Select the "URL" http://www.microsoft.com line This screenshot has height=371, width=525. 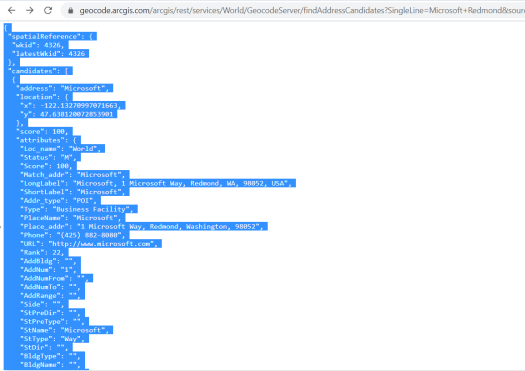(90, 244)
